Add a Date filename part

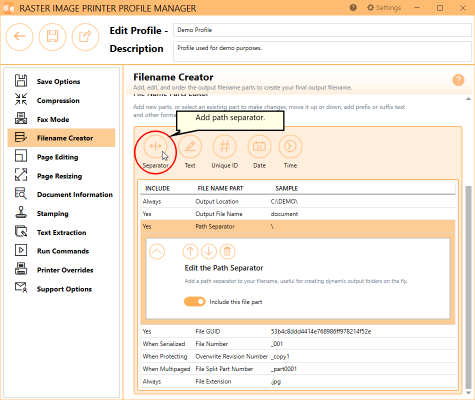(259, 146)
